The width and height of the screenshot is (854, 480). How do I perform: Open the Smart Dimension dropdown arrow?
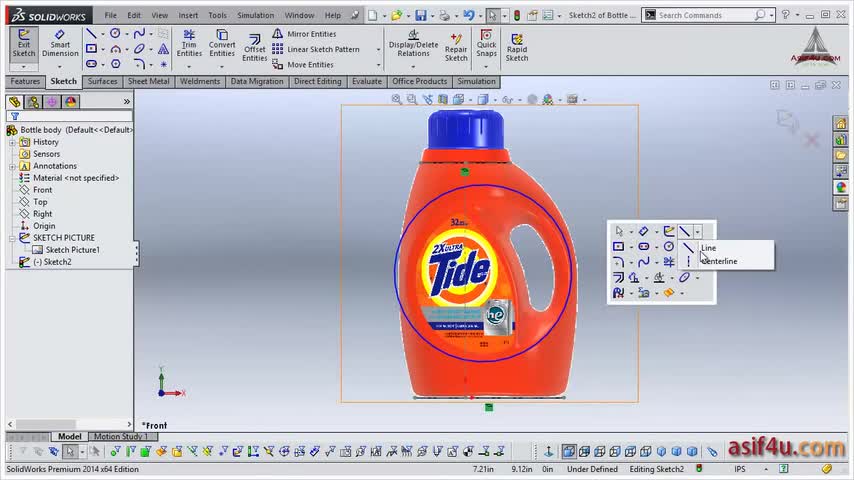[x=59, y=66]
